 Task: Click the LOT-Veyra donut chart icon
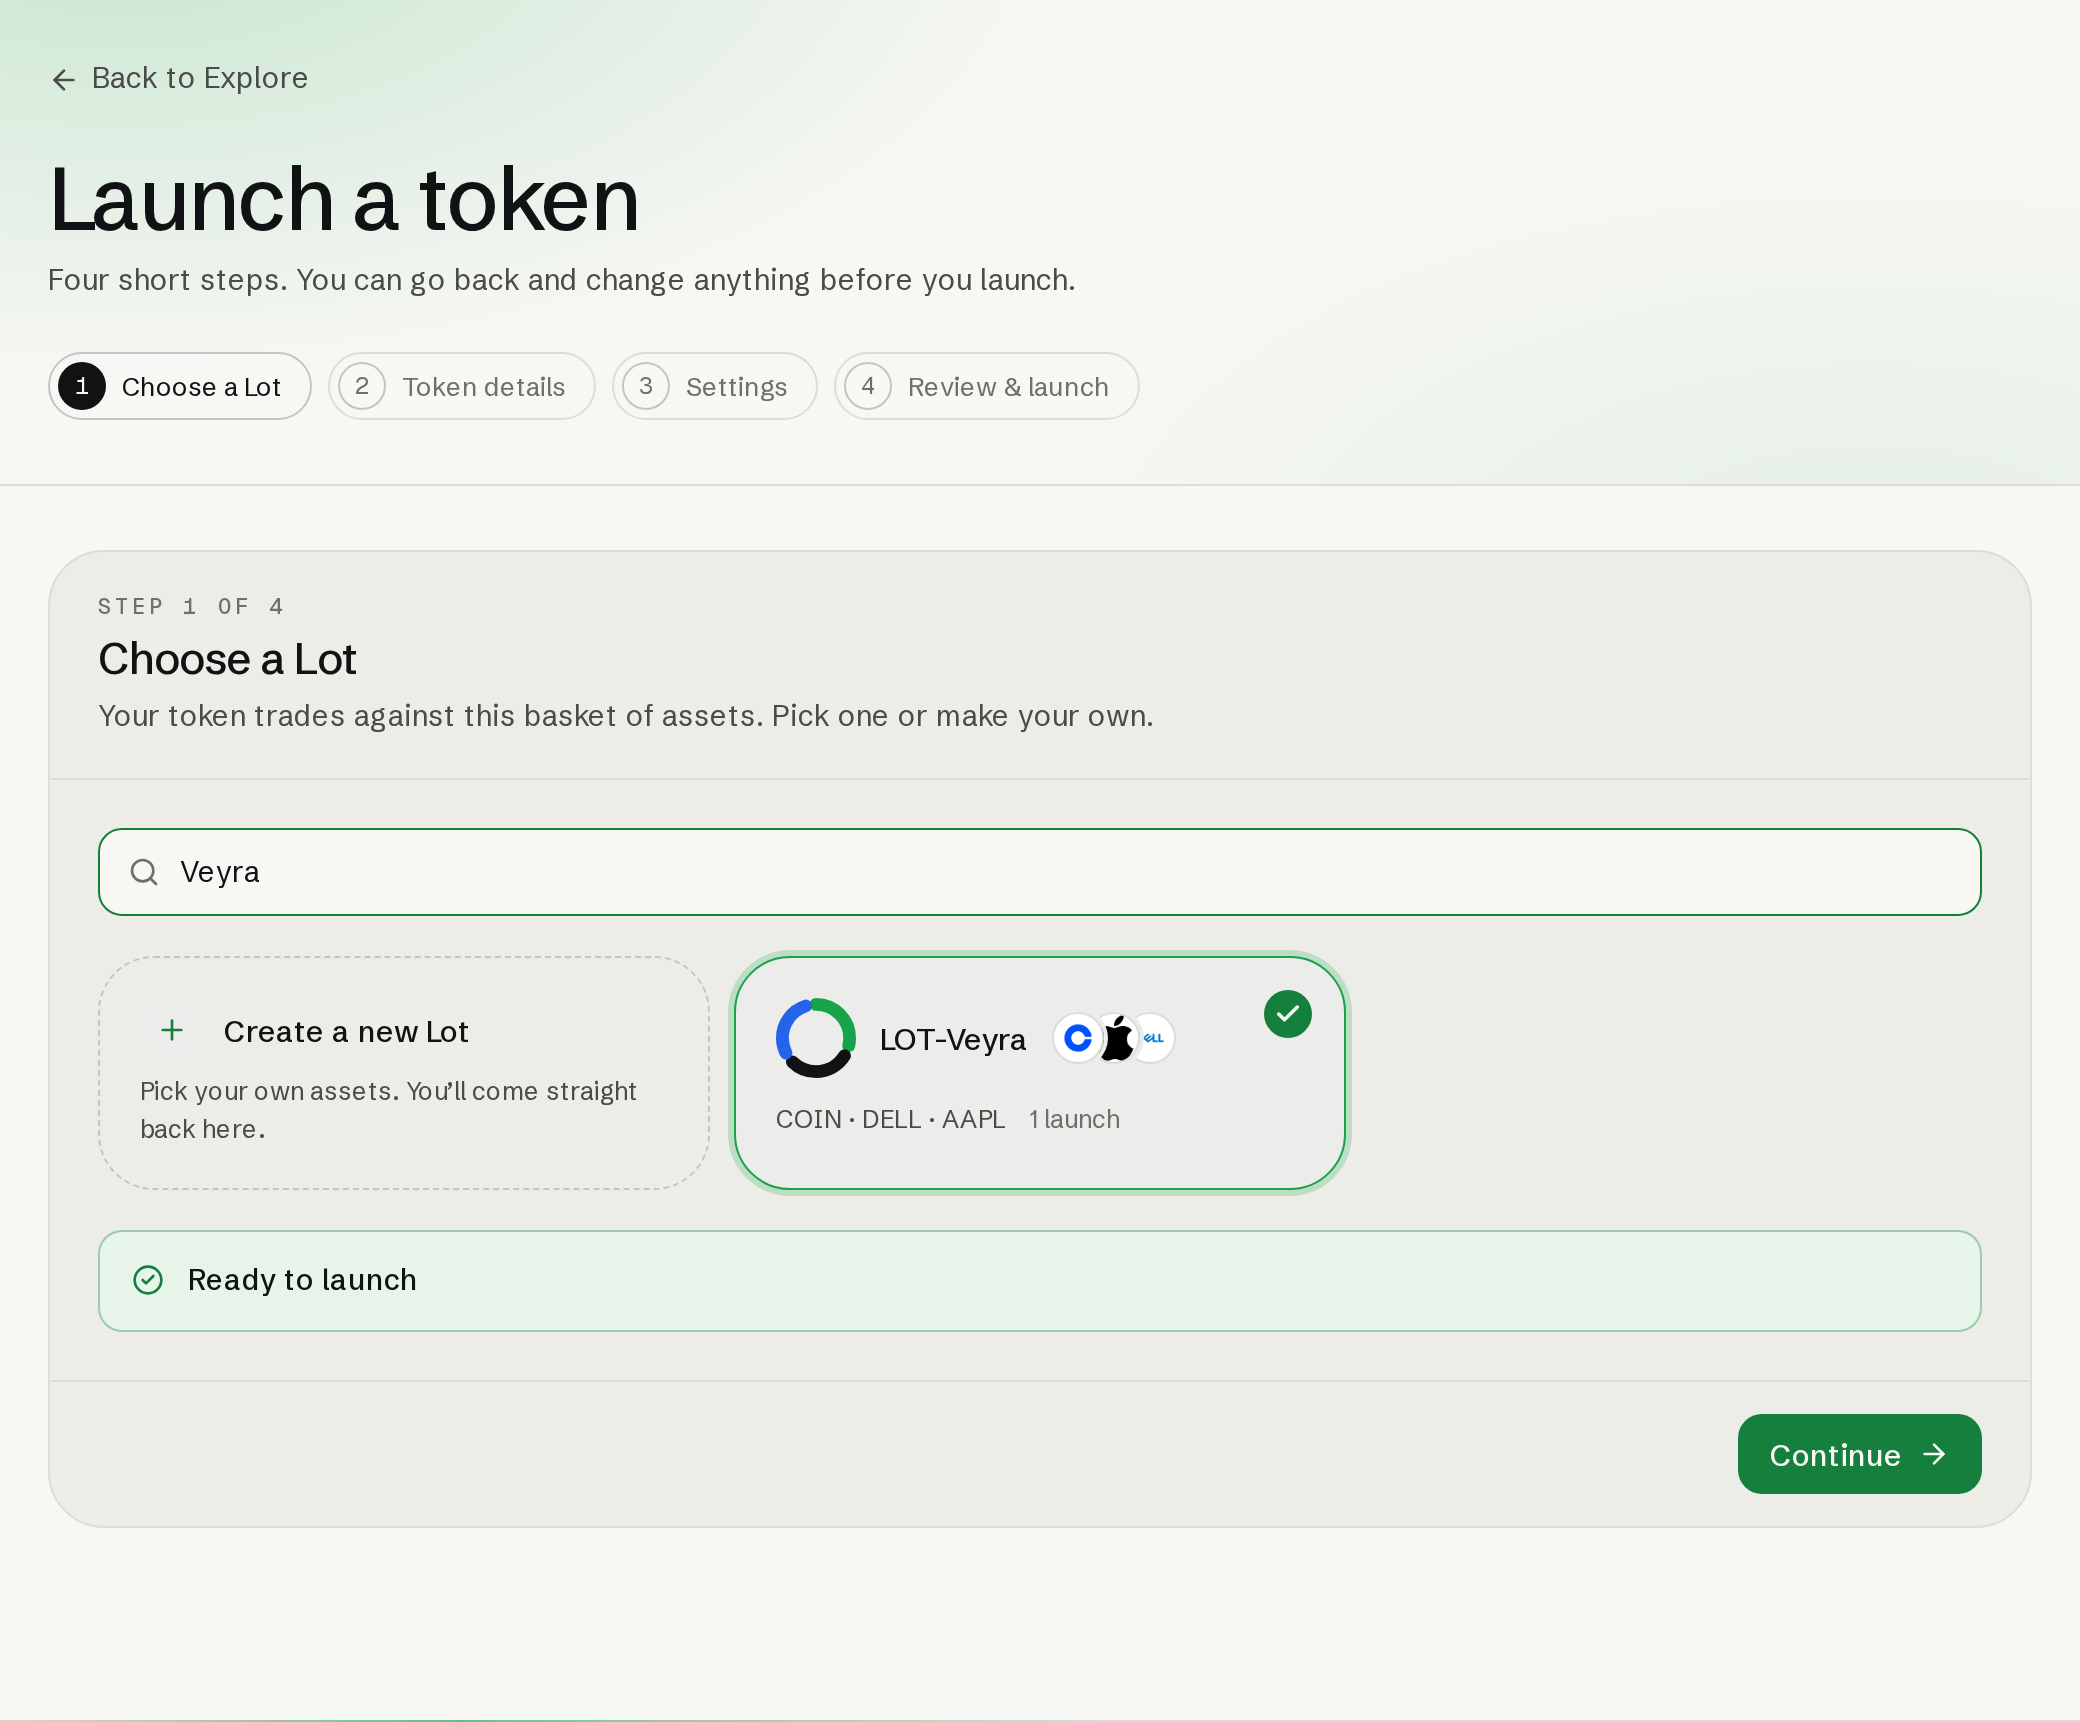[x=816, y=1038]
